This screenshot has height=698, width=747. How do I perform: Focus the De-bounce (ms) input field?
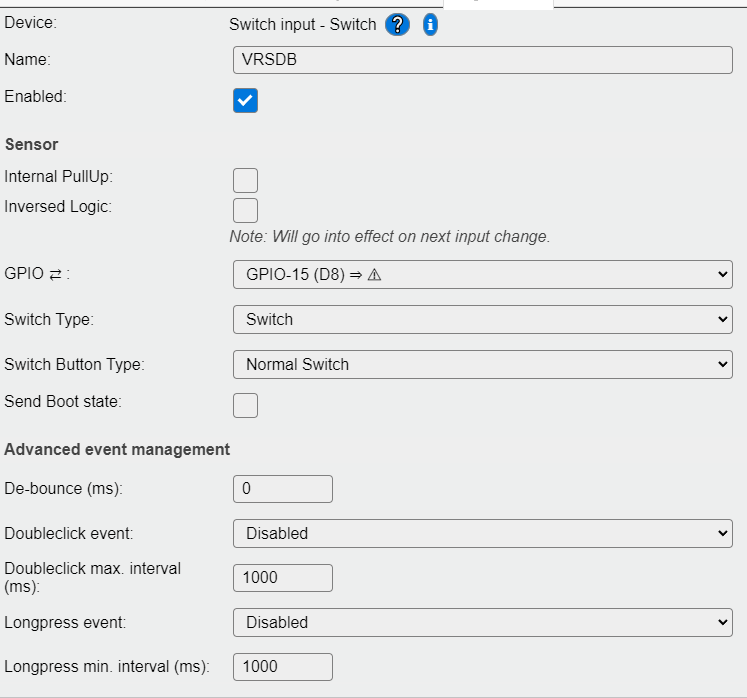(x=283, y=489)
